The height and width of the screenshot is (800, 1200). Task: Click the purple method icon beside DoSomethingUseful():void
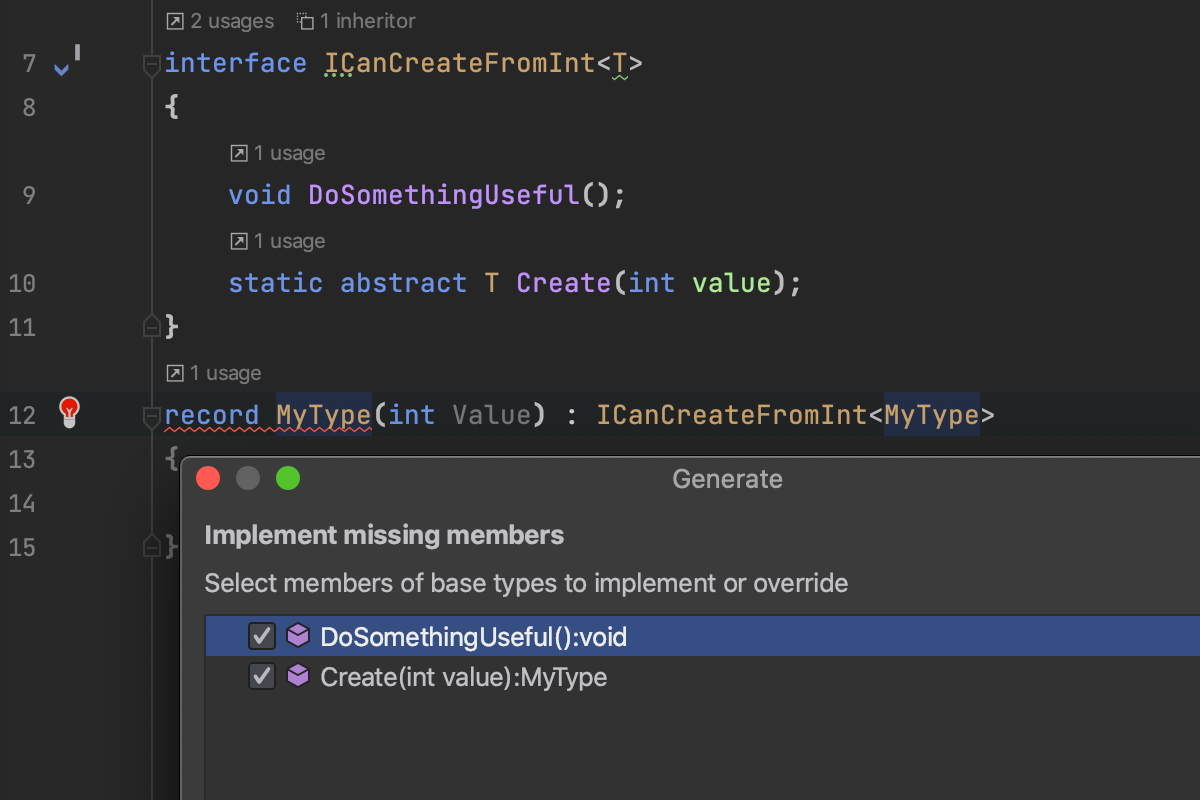[x=297, y=636]
